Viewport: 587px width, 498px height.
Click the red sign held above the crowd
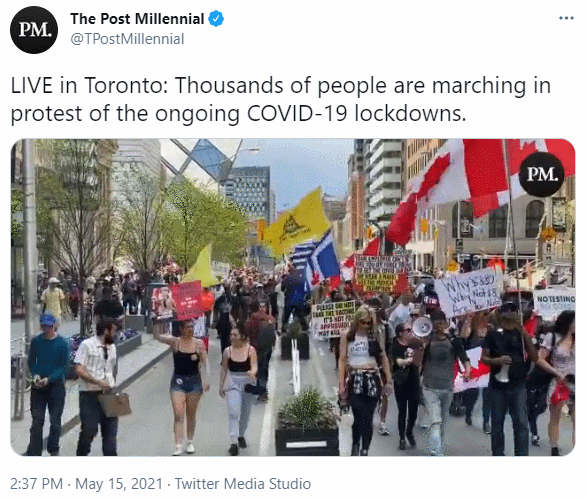tap(187, 301)
